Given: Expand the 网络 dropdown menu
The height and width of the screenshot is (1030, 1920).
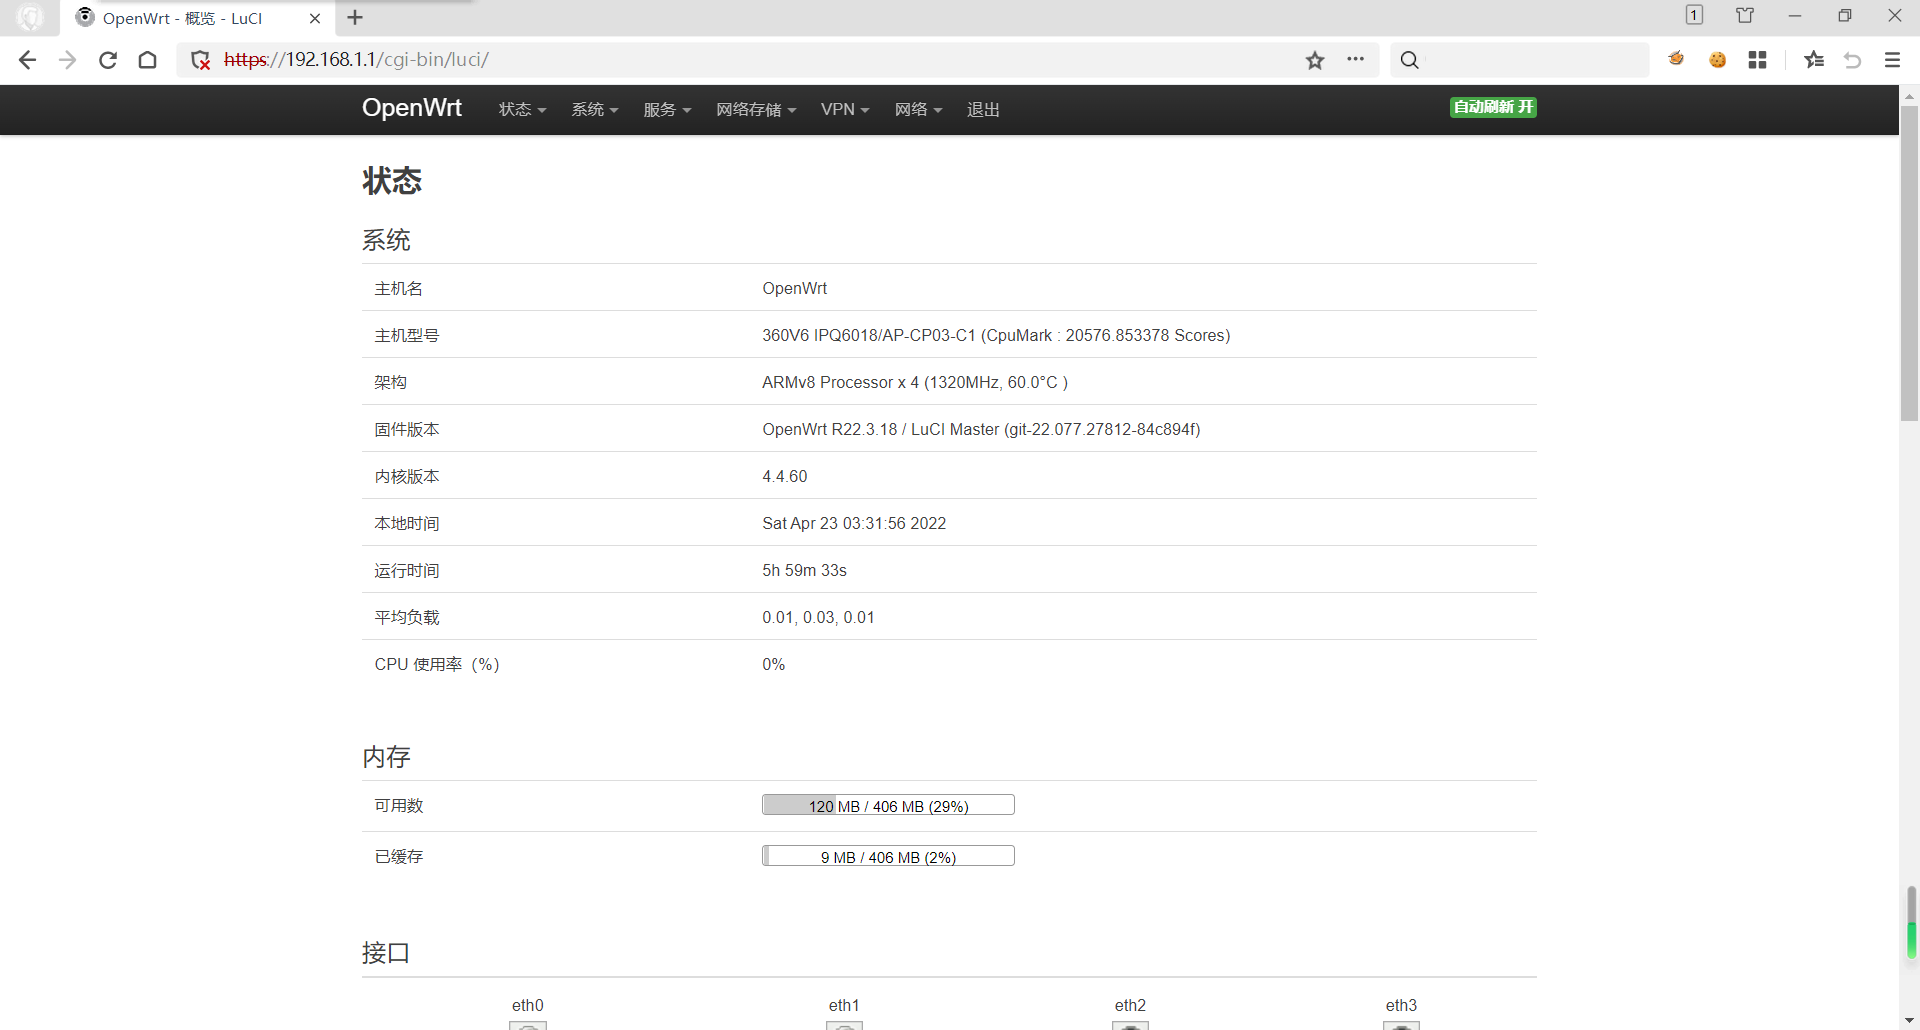Looking at the screenshot, I should [918, 110].
